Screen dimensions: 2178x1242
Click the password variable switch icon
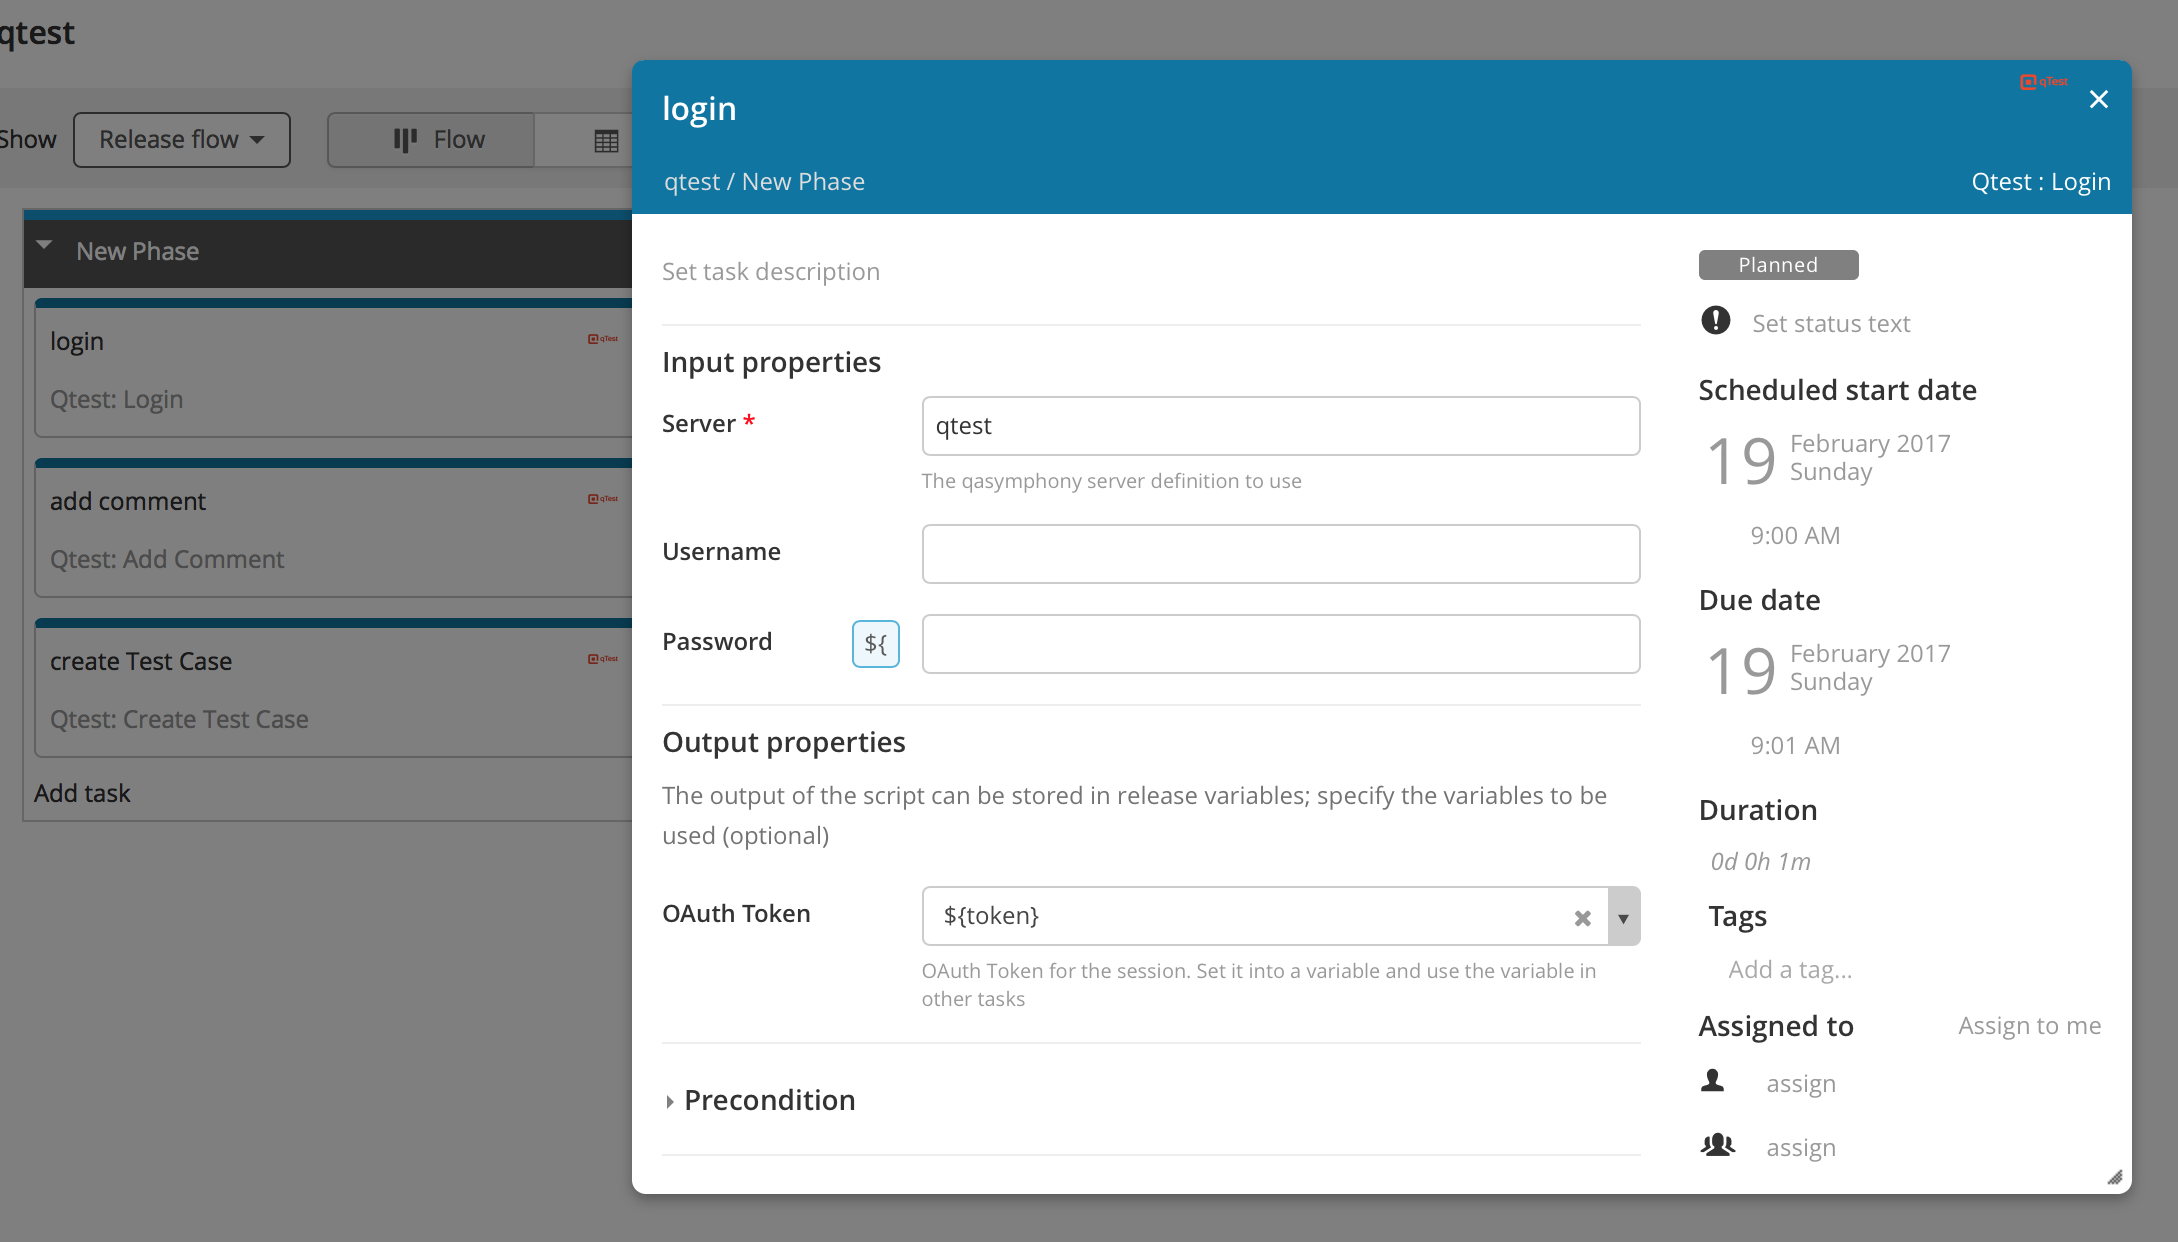point(875,644)
